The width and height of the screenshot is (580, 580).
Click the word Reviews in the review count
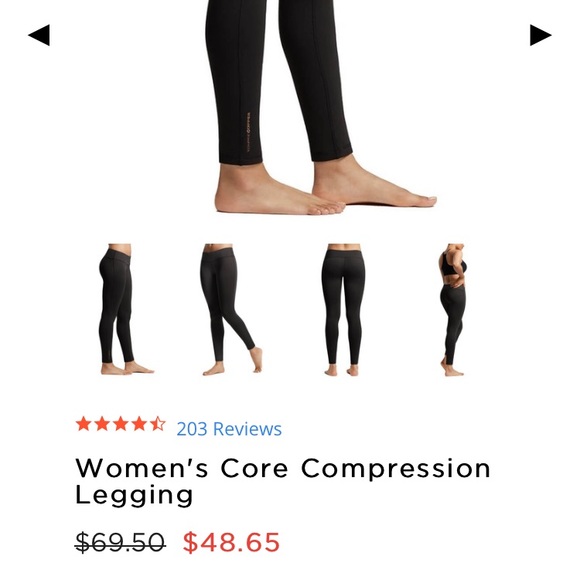click(x=247, y=429)
